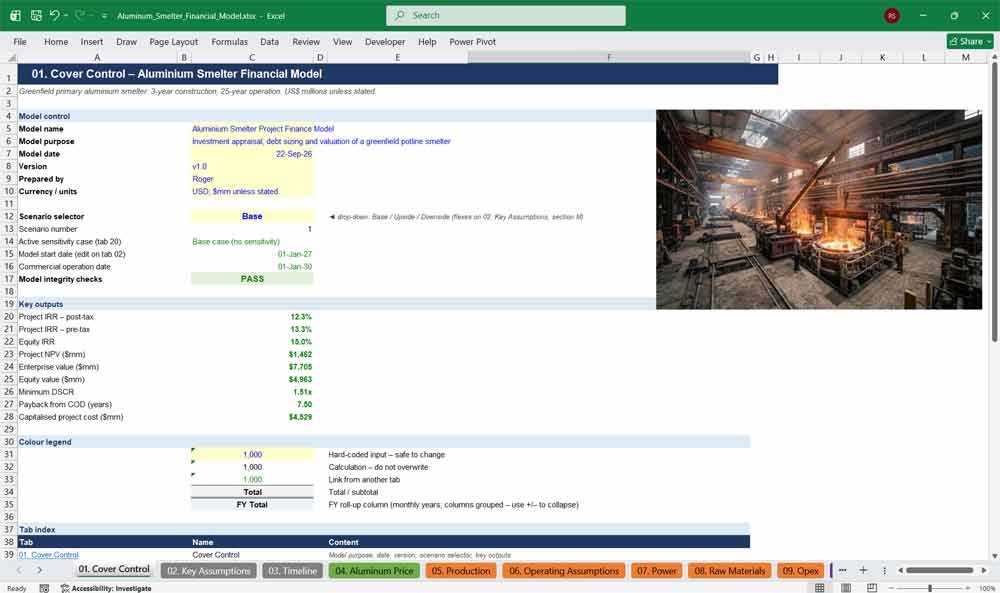
Task: Open the Data ribbon tab
Action: point(269,41)
